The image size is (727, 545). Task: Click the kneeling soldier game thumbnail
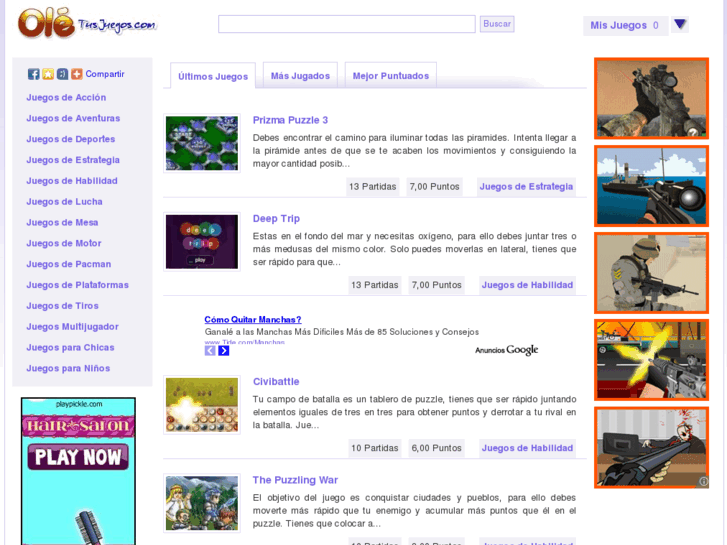click(651, 273)
